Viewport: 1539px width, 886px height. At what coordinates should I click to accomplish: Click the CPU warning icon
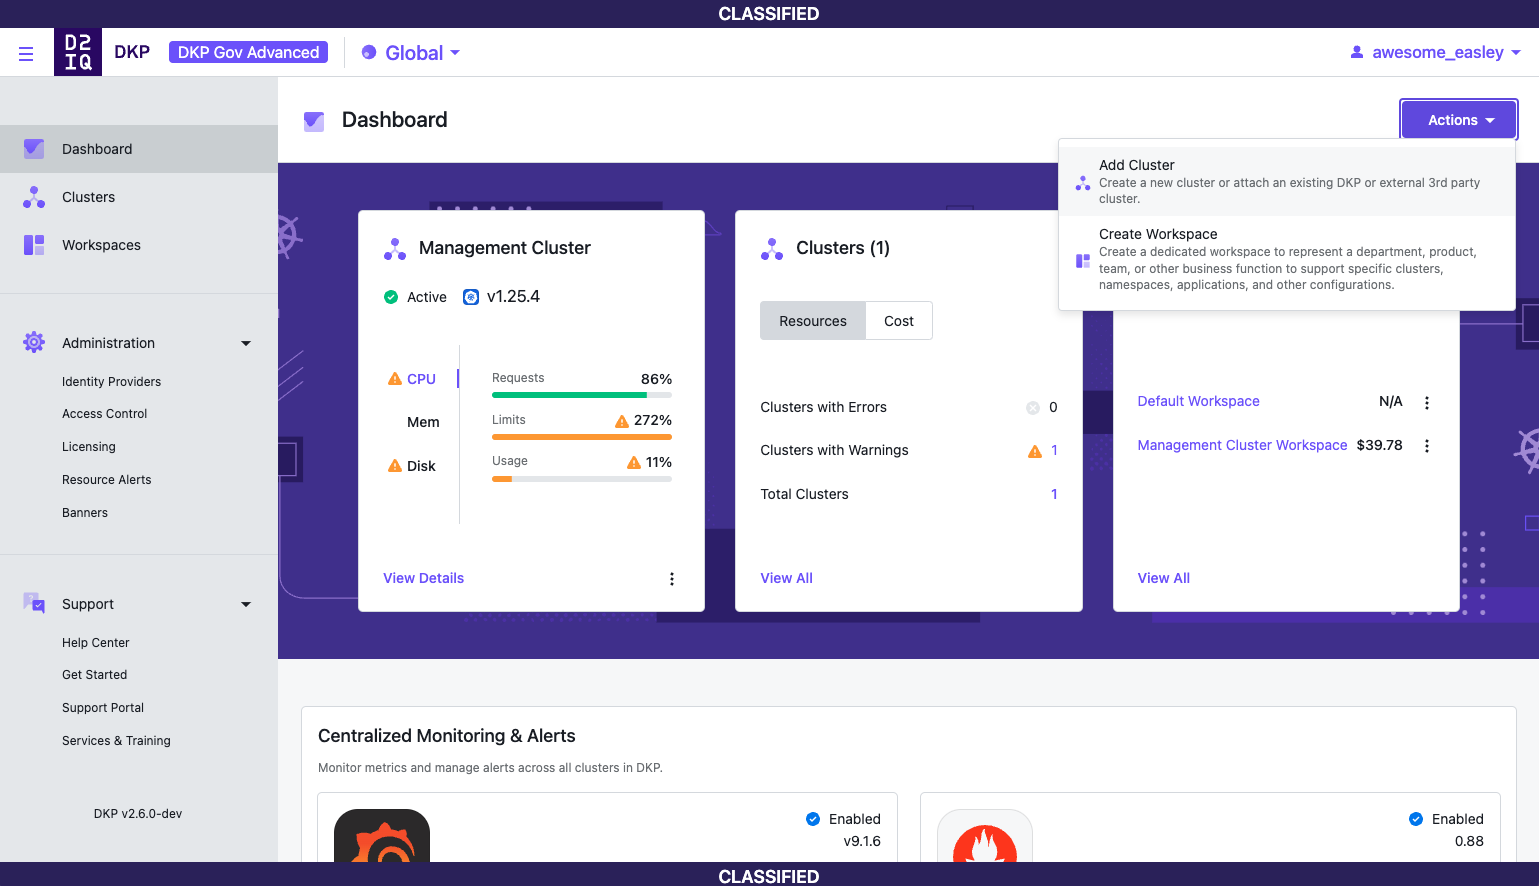click(395, 379)
